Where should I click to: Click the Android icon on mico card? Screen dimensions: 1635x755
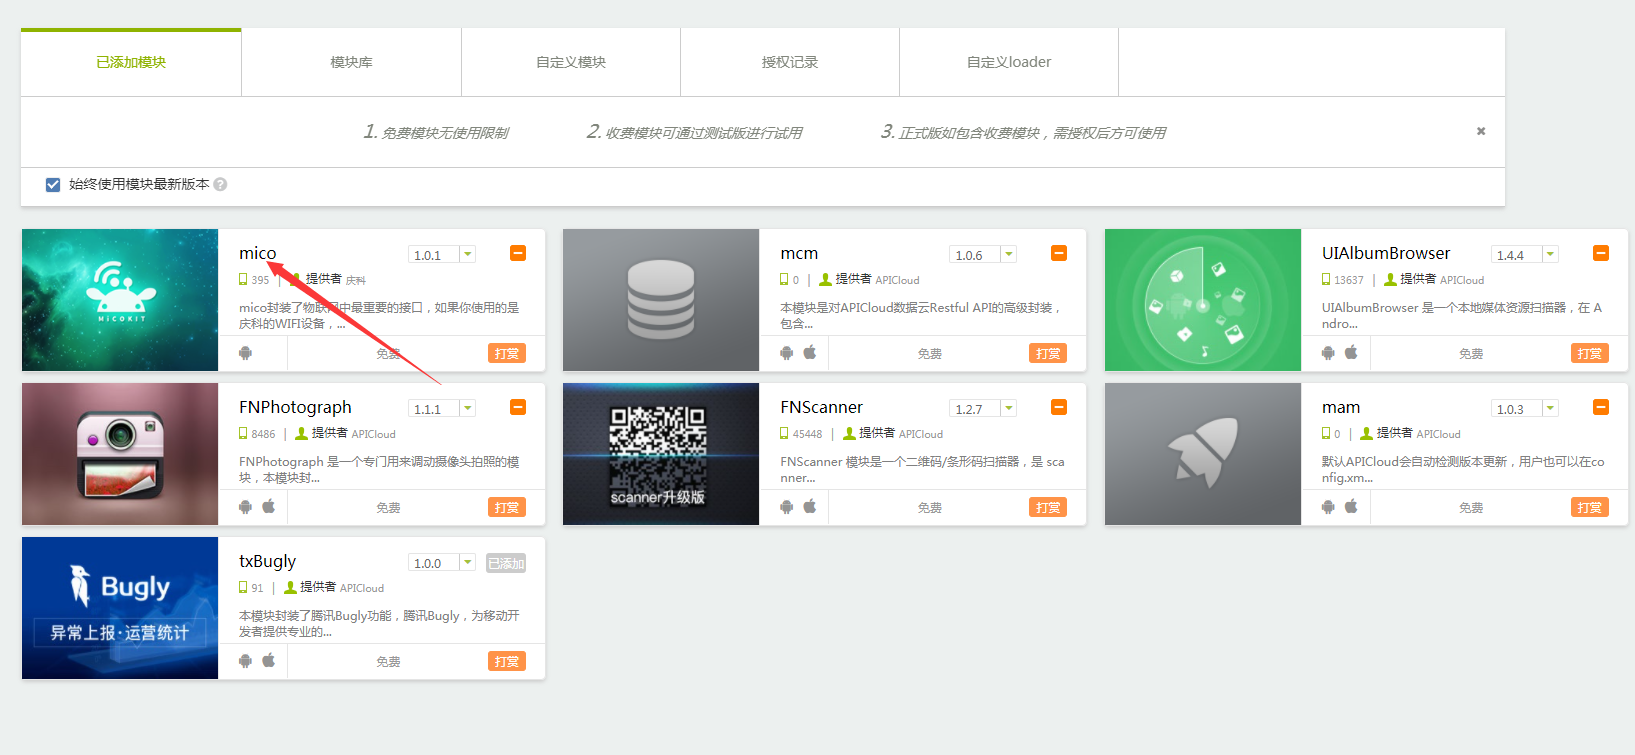[x=246, y=353]
